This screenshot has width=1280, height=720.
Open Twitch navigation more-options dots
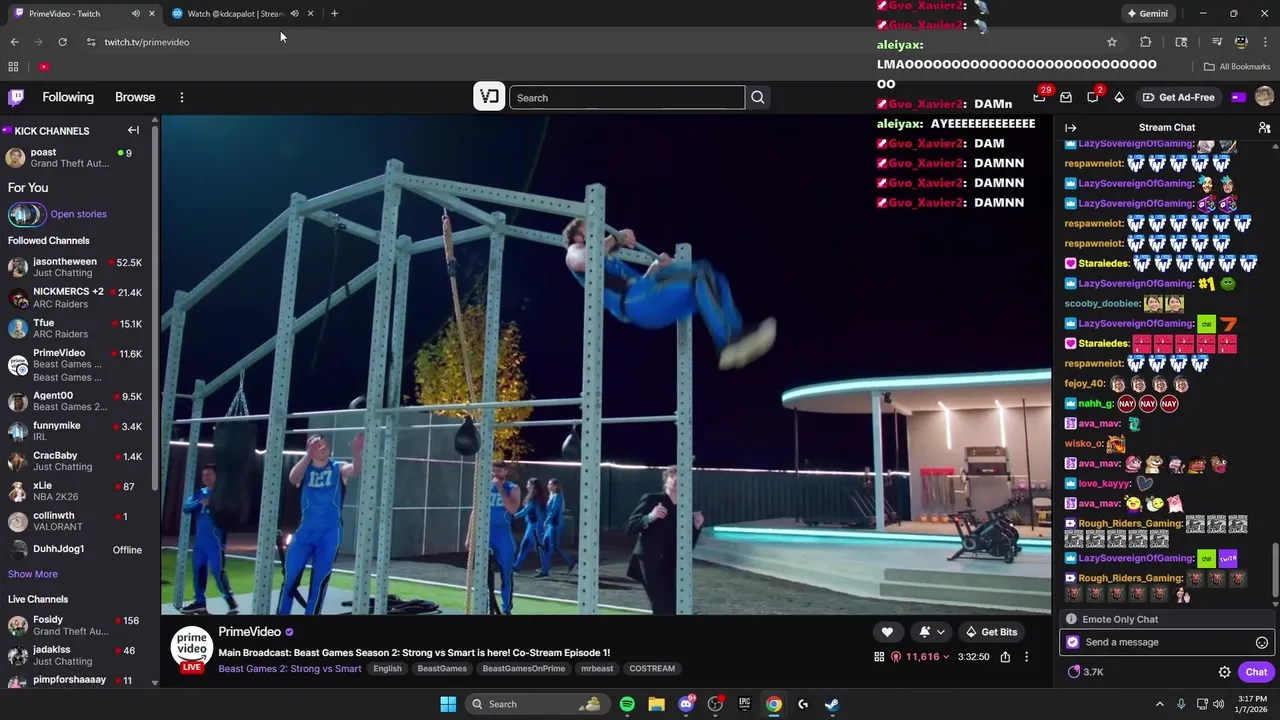click(182, 97)
